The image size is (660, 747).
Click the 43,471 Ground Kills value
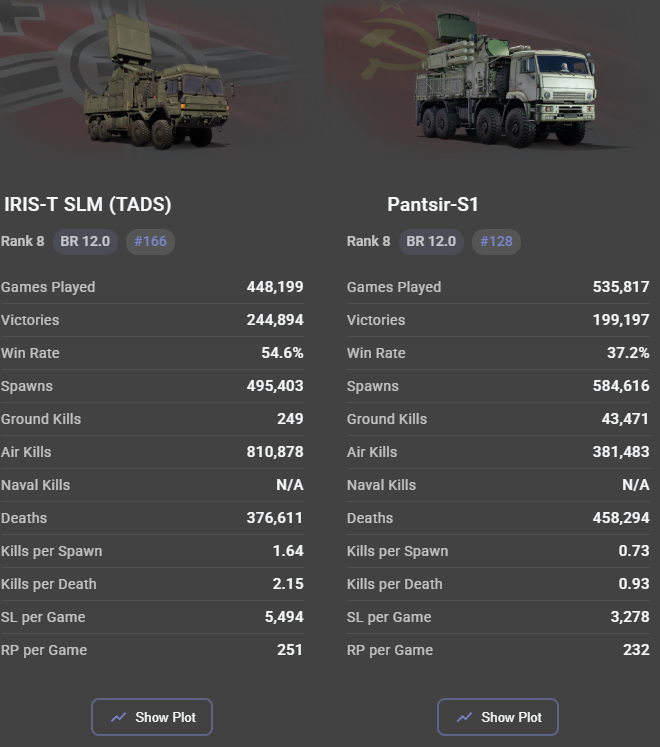click(625, 419)
